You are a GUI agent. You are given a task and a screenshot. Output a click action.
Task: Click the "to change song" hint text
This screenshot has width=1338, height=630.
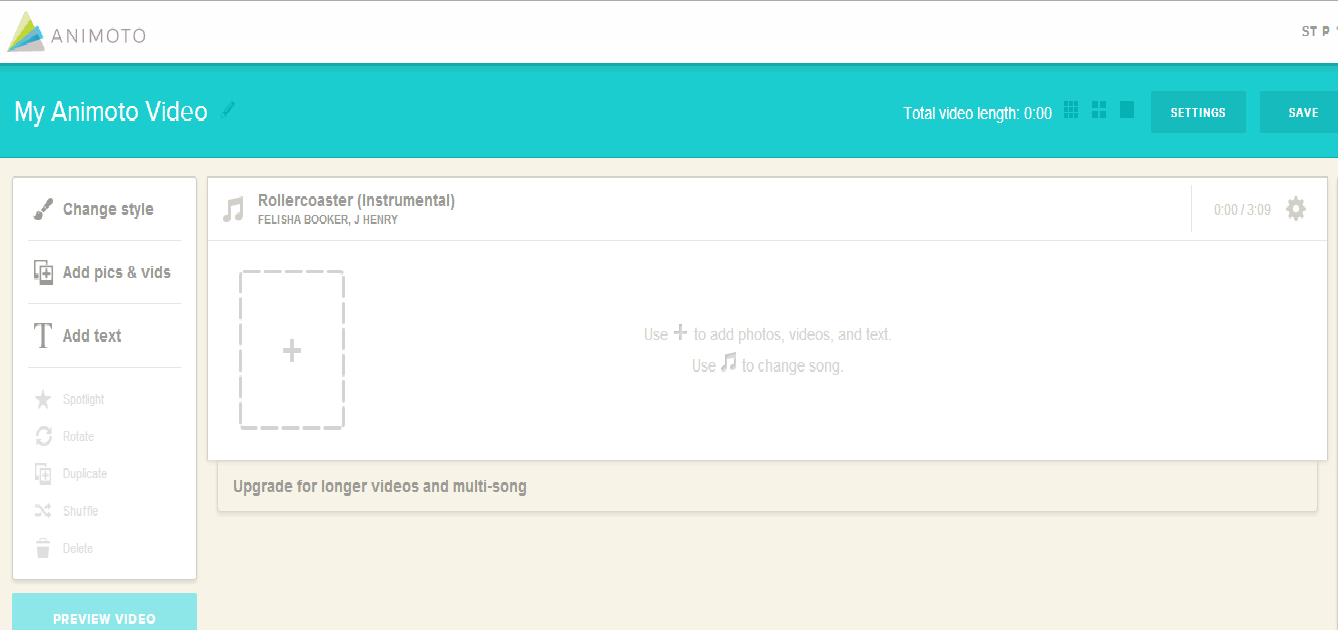[792, 366]
